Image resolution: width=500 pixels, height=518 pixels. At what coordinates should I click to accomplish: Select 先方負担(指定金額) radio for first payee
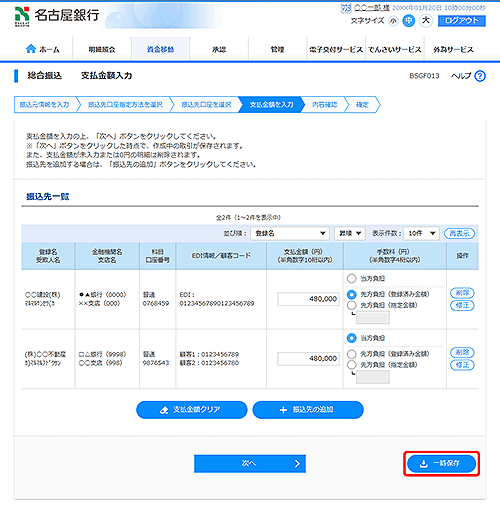[x=352, y=305]
